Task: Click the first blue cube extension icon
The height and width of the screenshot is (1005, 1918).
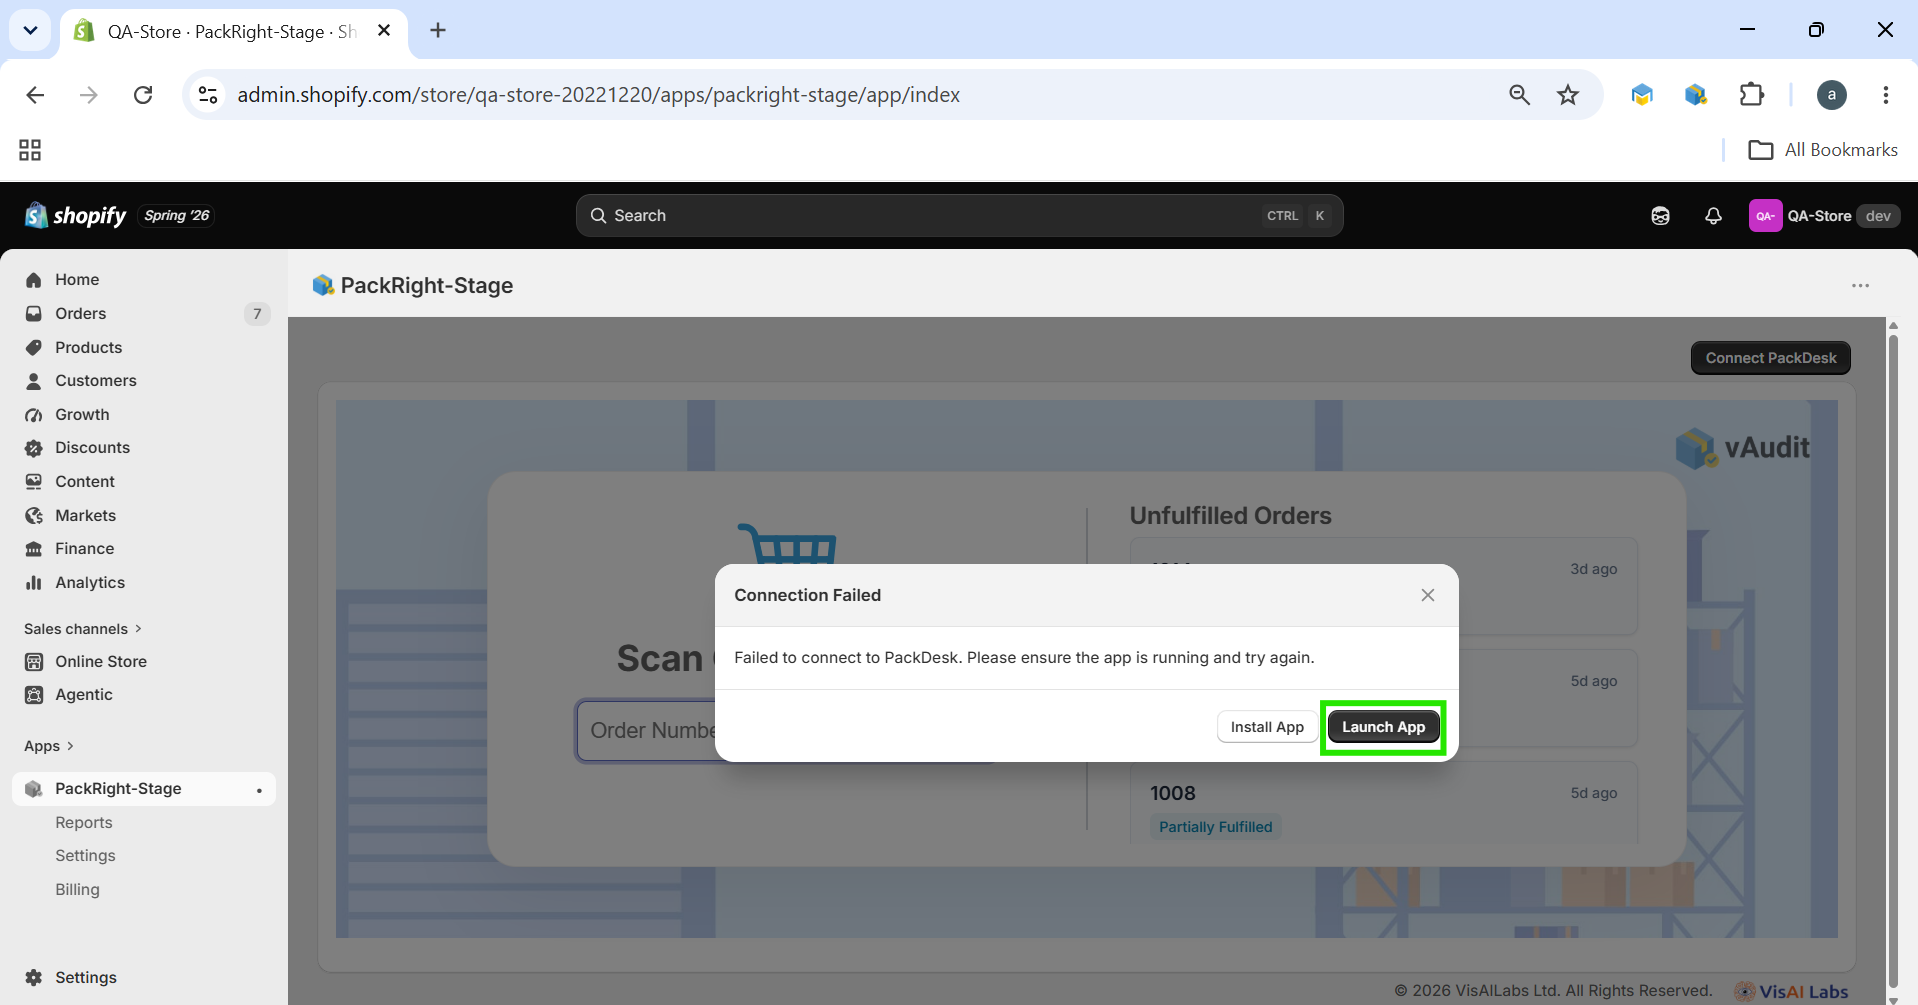Action: (x=1642, y=95)
